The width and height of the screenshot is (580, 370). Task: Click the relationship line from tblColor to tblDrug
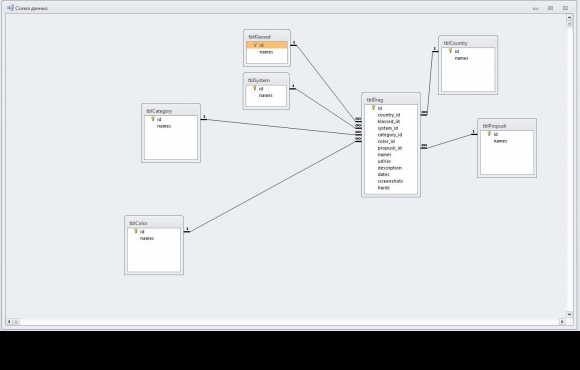coord(273,187)
